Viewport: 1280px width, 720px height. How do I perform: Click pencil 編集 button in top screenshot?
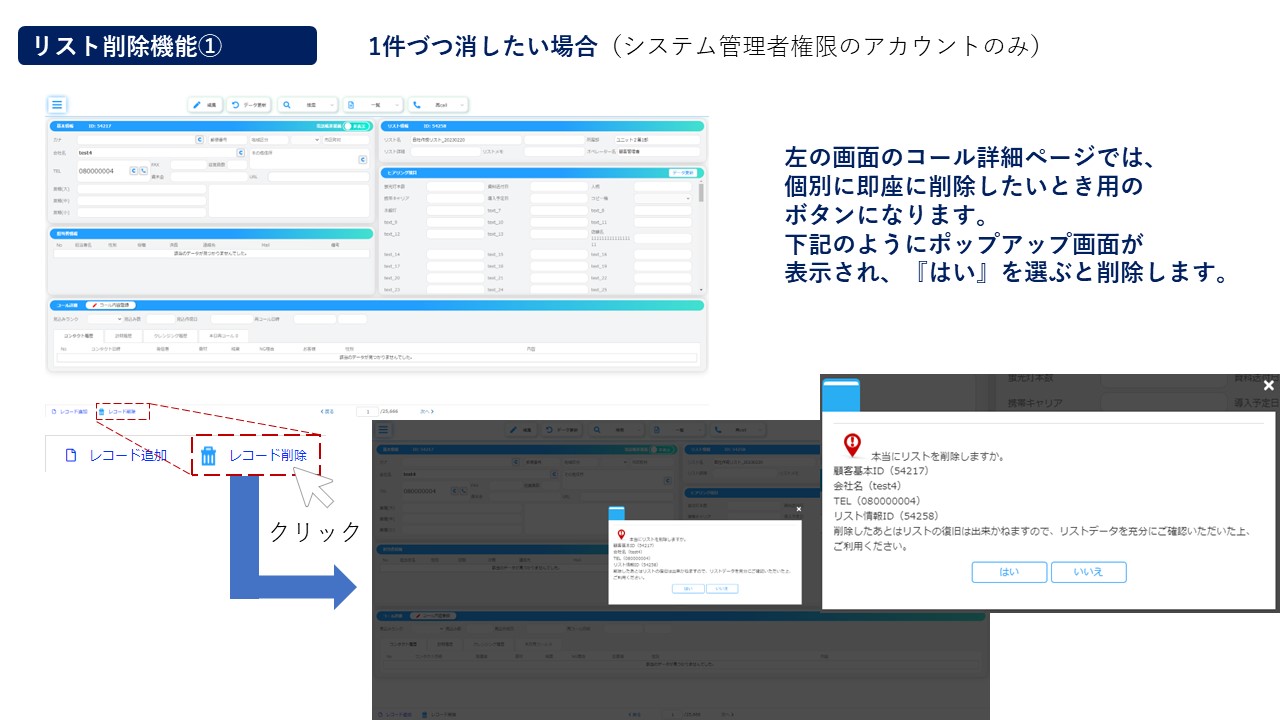[x=205, y=105]
